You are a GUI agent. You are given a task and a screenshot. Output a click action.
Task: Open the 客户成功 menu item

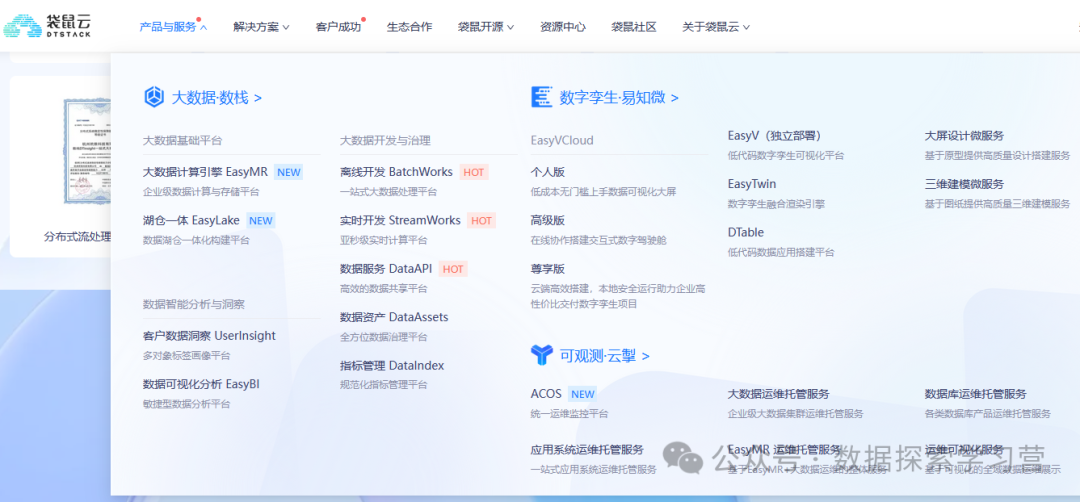(337, 27)
